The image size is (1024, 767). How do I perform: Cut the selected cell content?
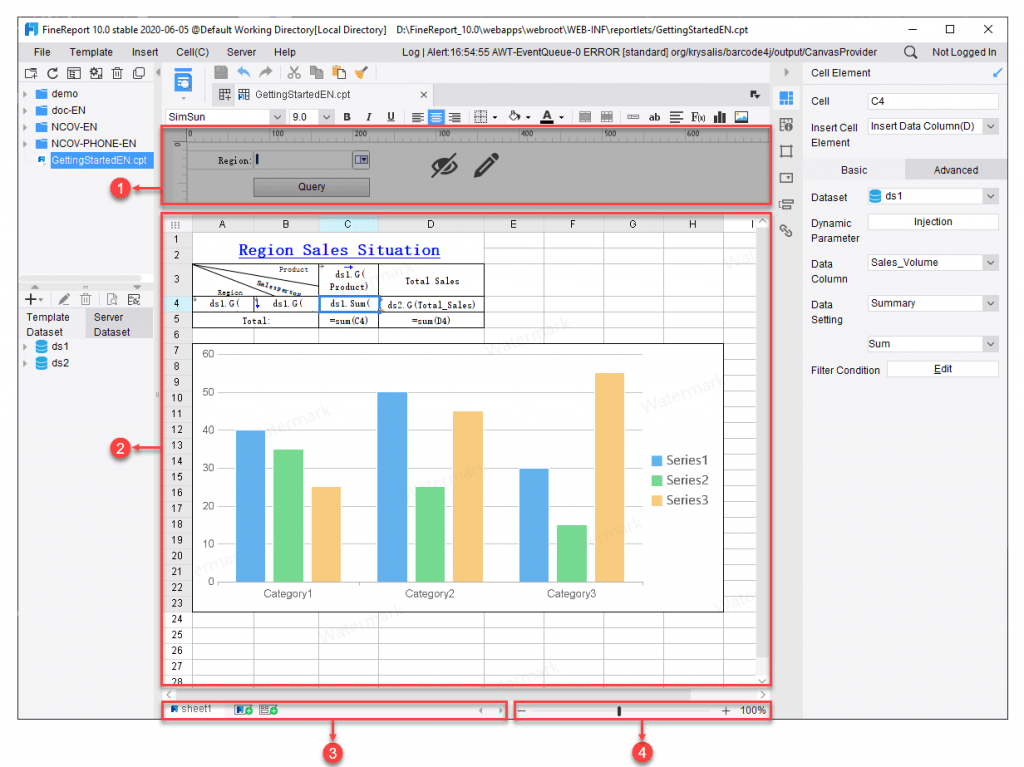coord(295,73)
